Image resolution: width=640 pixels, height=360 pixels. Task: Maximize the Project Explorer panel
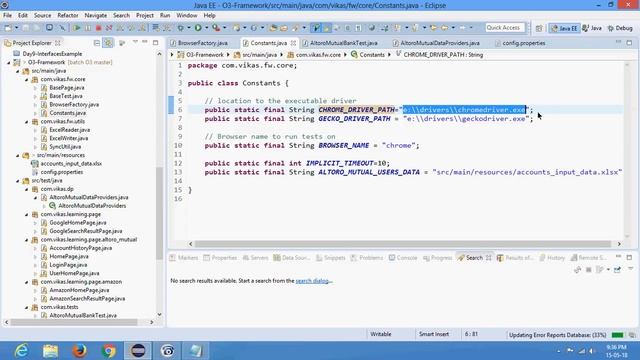click(156, 42)
